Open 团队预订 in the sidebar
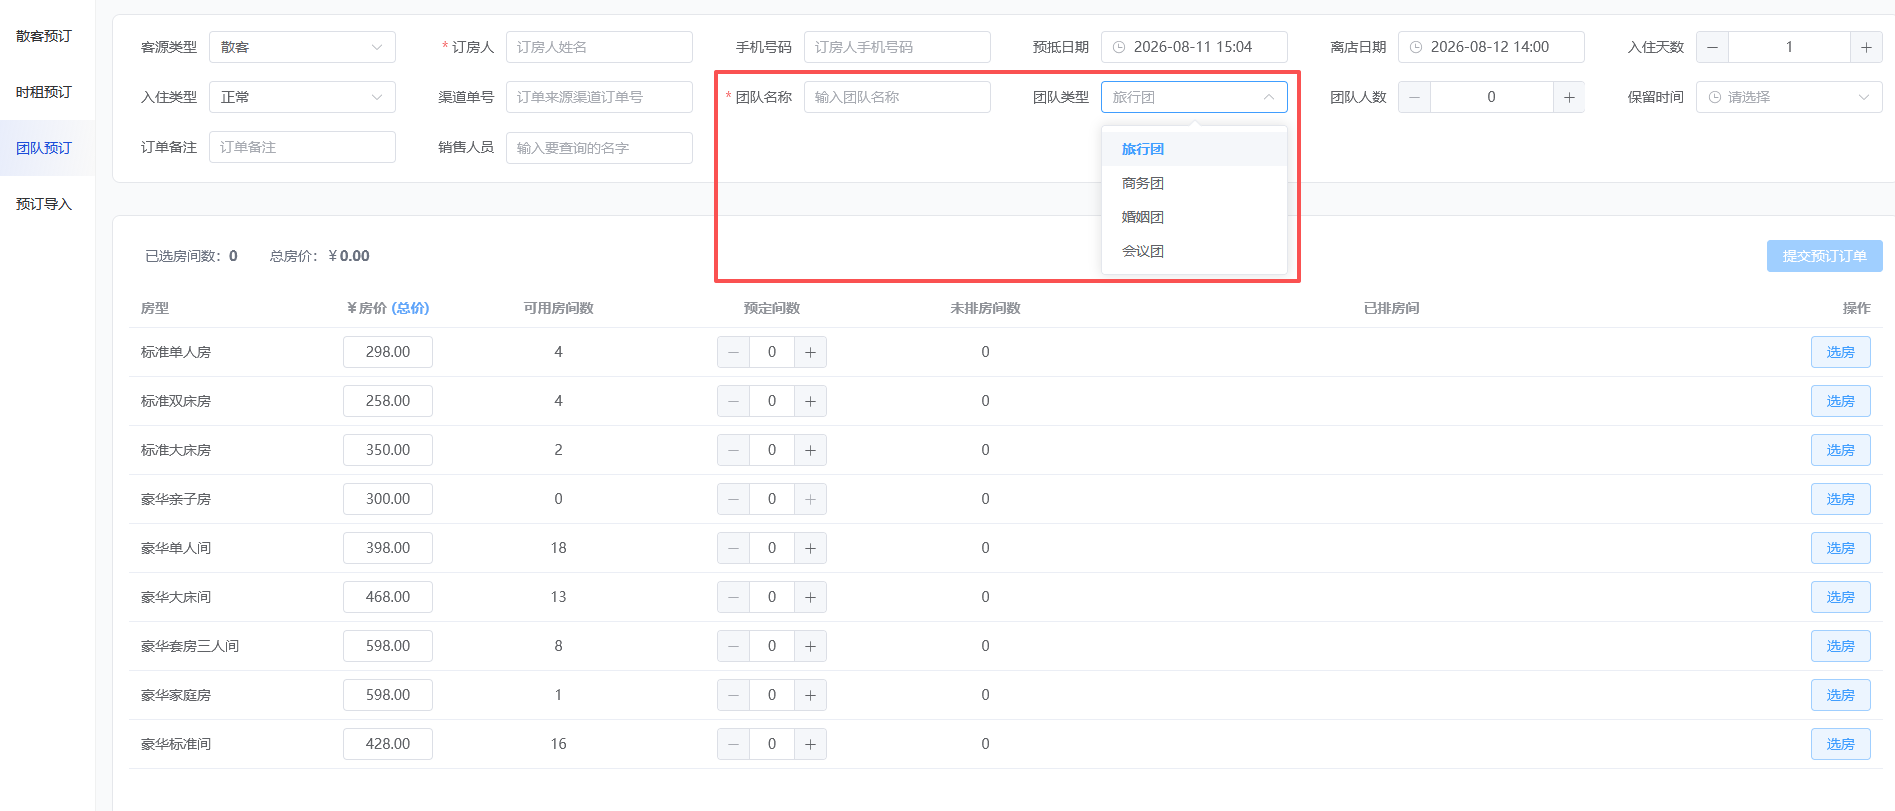The height and width of the screenshot is (811, 1895). click(47, 148)
